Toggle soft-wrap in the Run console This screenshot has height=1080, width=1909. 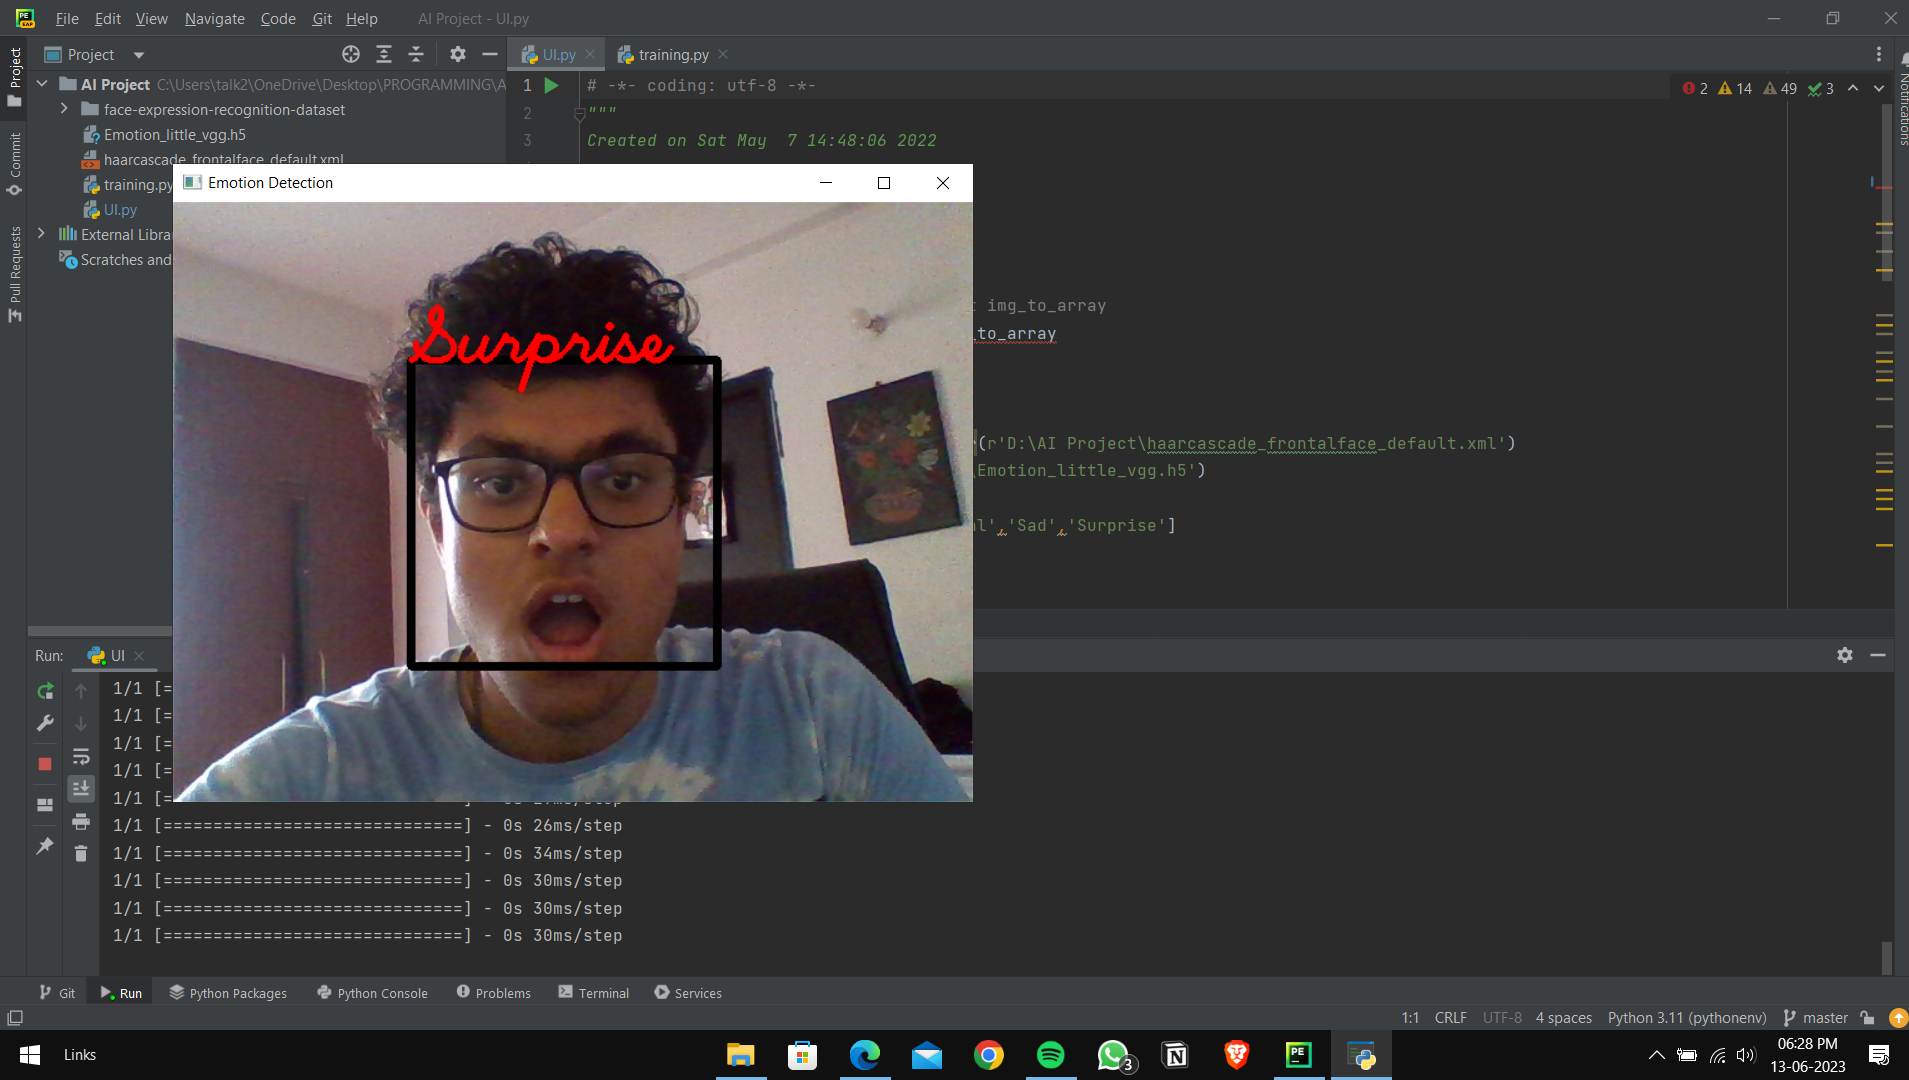81,757
